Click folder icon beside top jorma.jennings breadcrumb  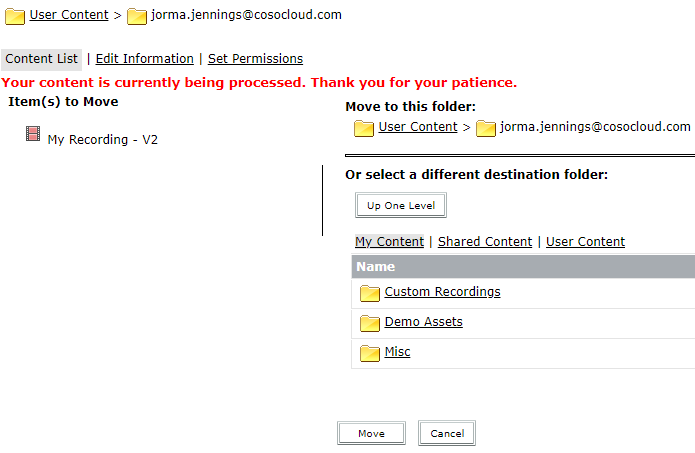(137, 16)
